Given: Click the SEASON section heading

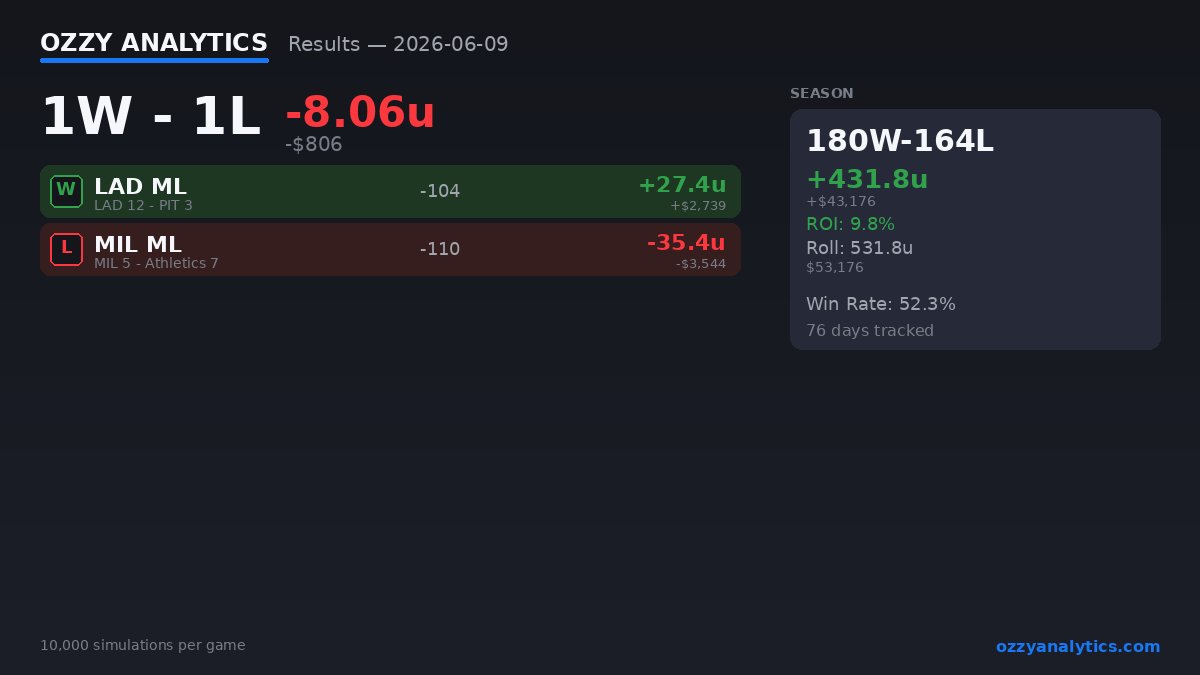Looking at the screenshot, I should [x=822, y=93].
